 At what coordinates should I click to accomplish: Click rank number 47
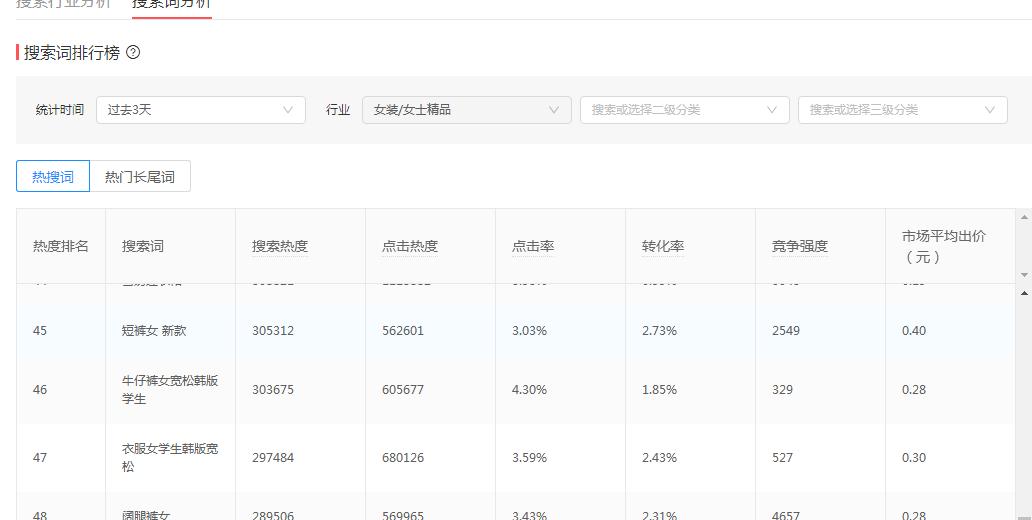coord(40,457)
